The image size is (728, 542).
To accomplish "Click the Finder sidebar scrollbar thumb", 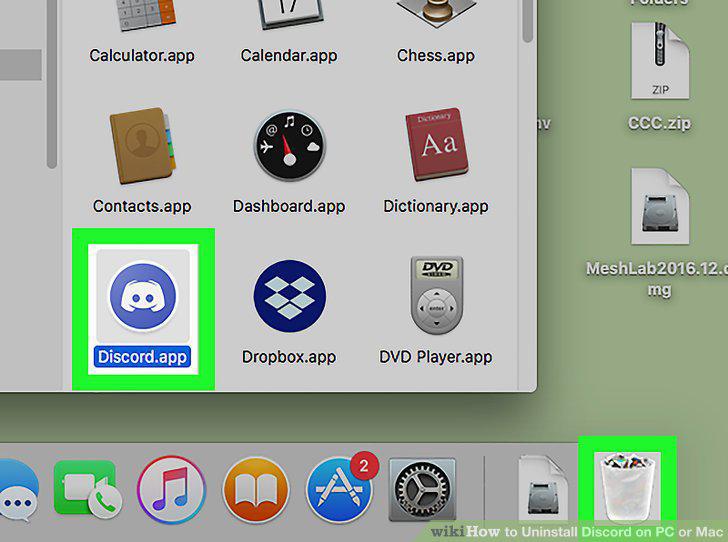I will point(52,84).
